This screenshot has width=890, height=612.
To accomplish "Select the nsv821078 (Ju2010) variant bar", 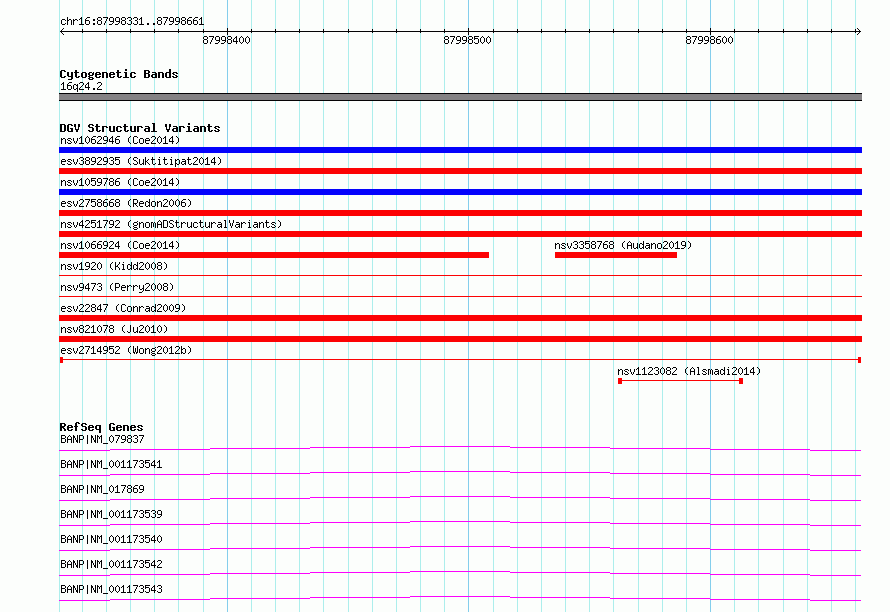I will [460, 339].
